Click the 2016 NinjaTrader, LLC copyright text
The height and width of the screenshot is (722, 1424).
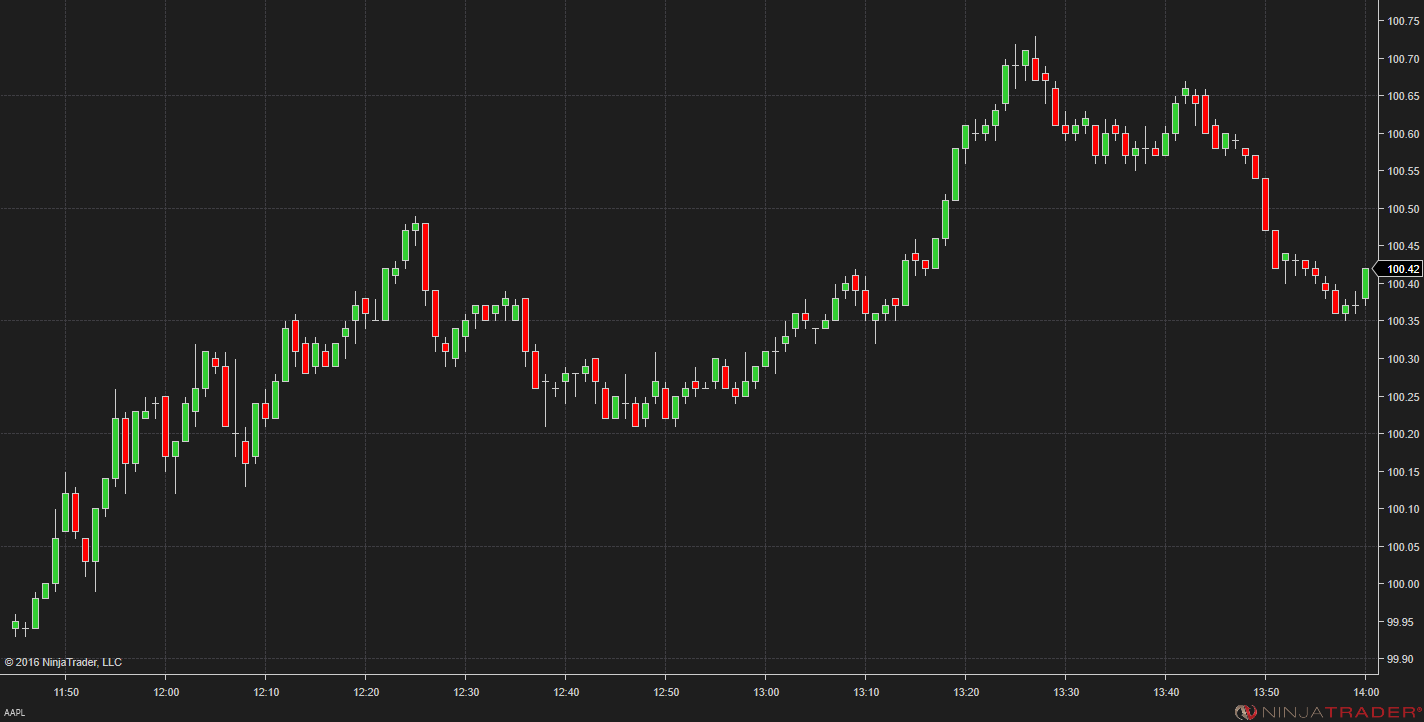63,662
